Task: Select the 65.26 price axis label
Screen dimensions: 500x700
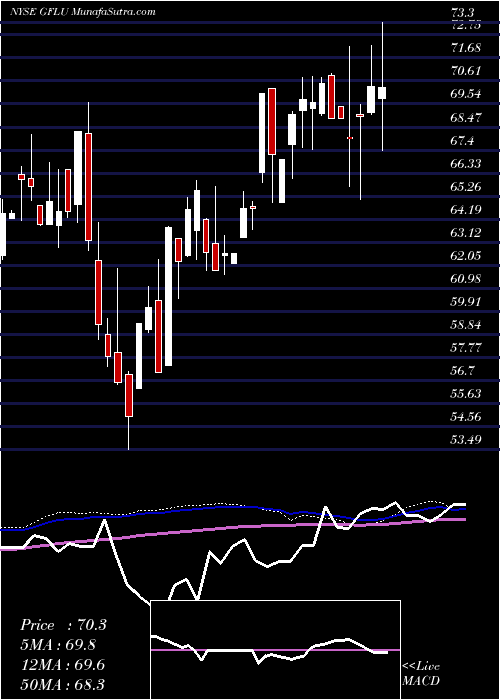Action: tap(466, 186)
